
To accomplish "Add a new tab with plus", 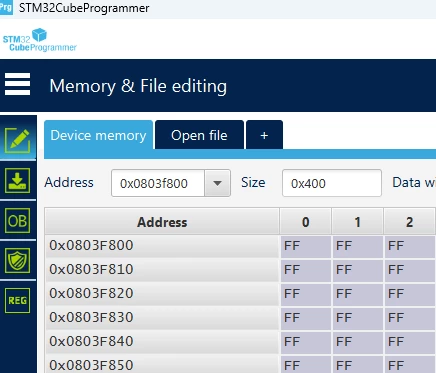I will click(x=264, y=135).
